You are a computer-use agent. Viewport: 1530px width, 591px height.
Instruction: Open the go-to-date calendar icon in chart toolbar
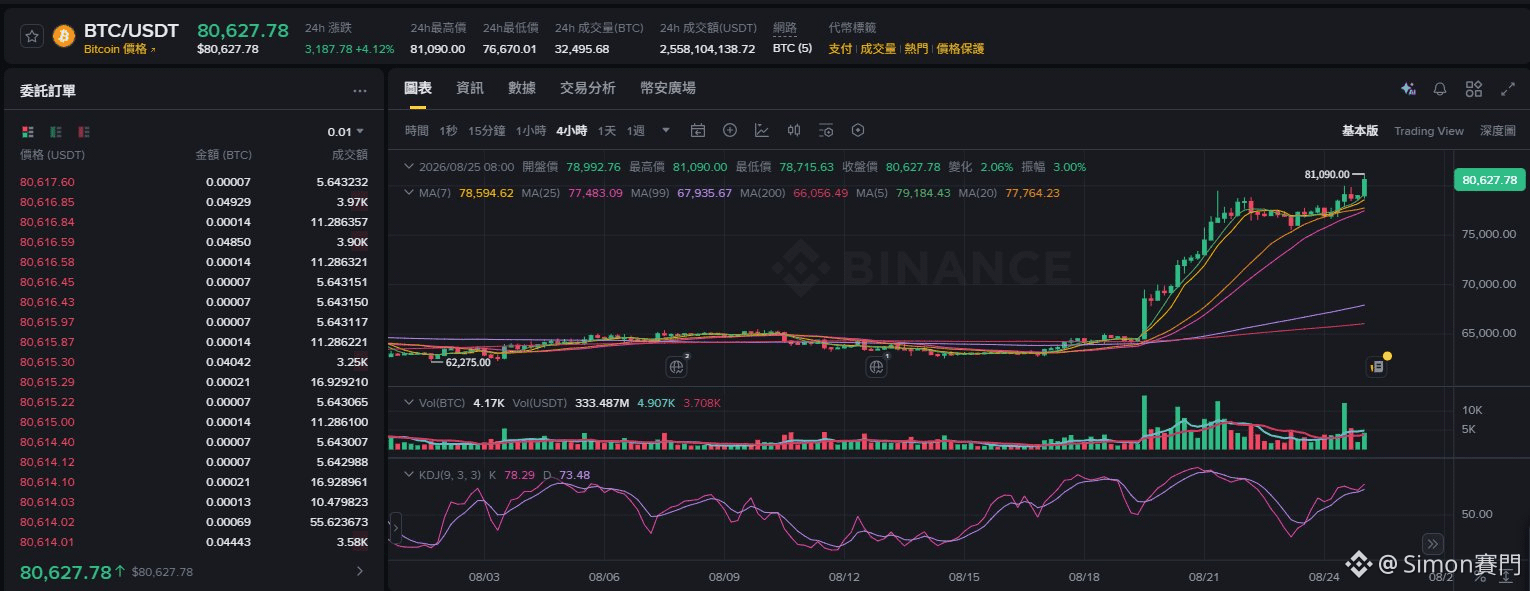[x=698, y=130]
